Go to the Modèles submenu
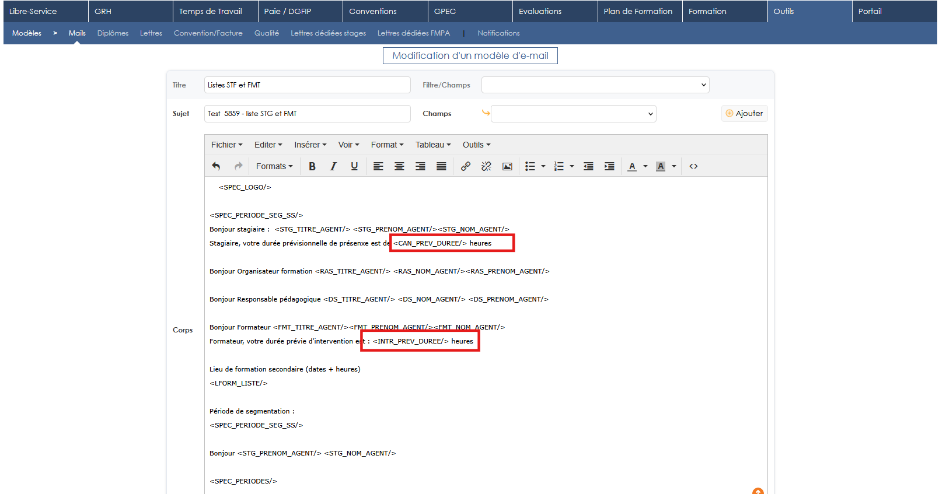This screenshot has width=946, height=494. click(x=27, y=33)
